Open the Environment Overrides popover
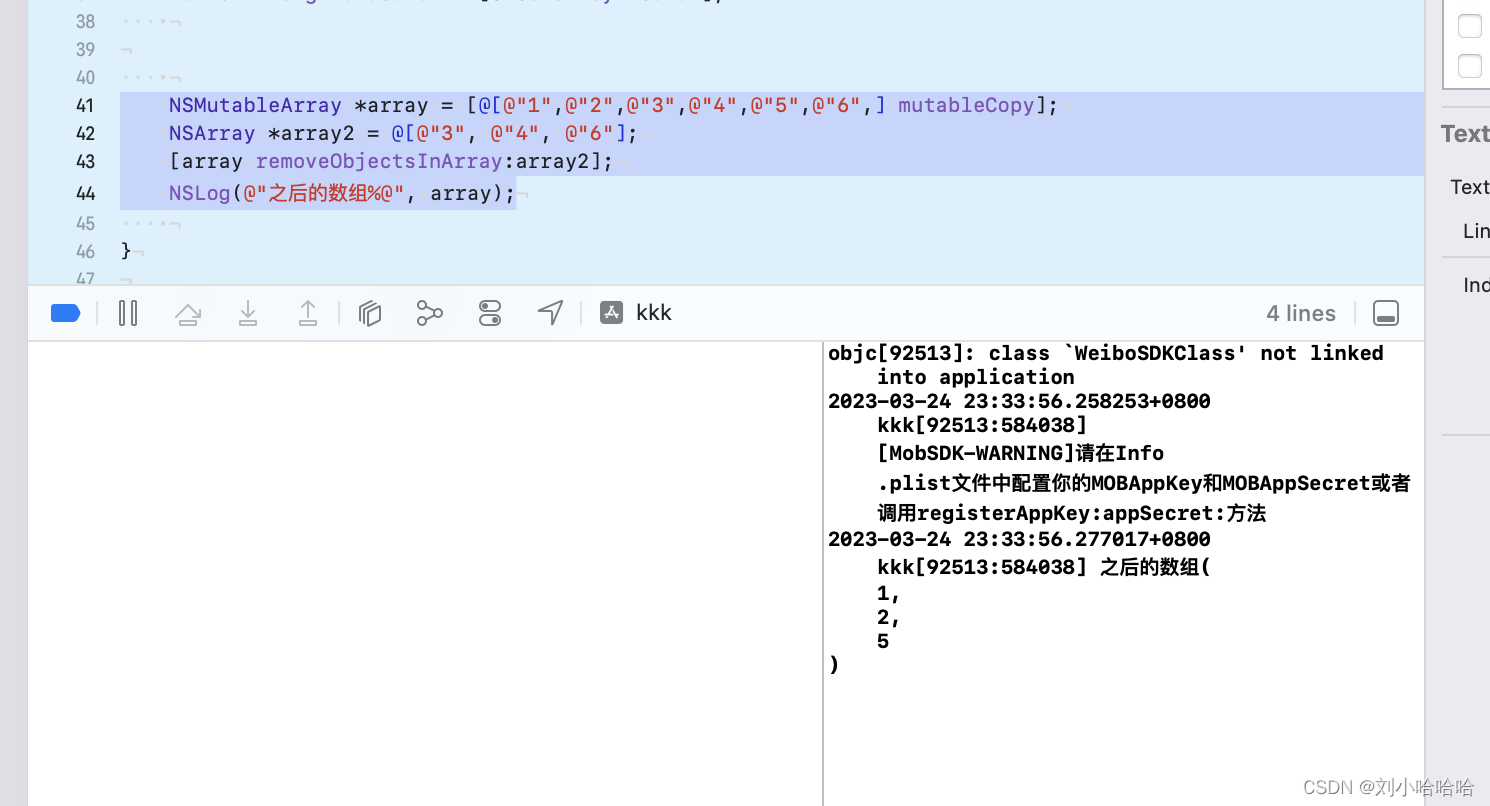Screen dimensions: 1490x806 490,313
